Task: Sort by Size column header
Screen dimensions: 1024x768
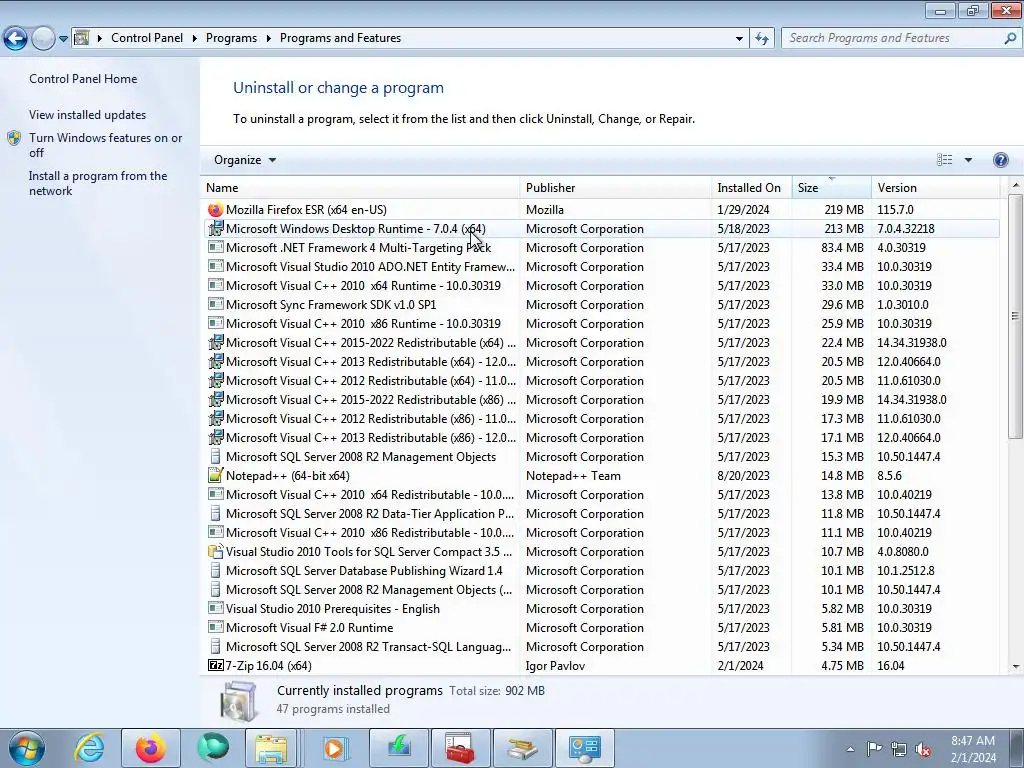Action: [x=831, y=187]
